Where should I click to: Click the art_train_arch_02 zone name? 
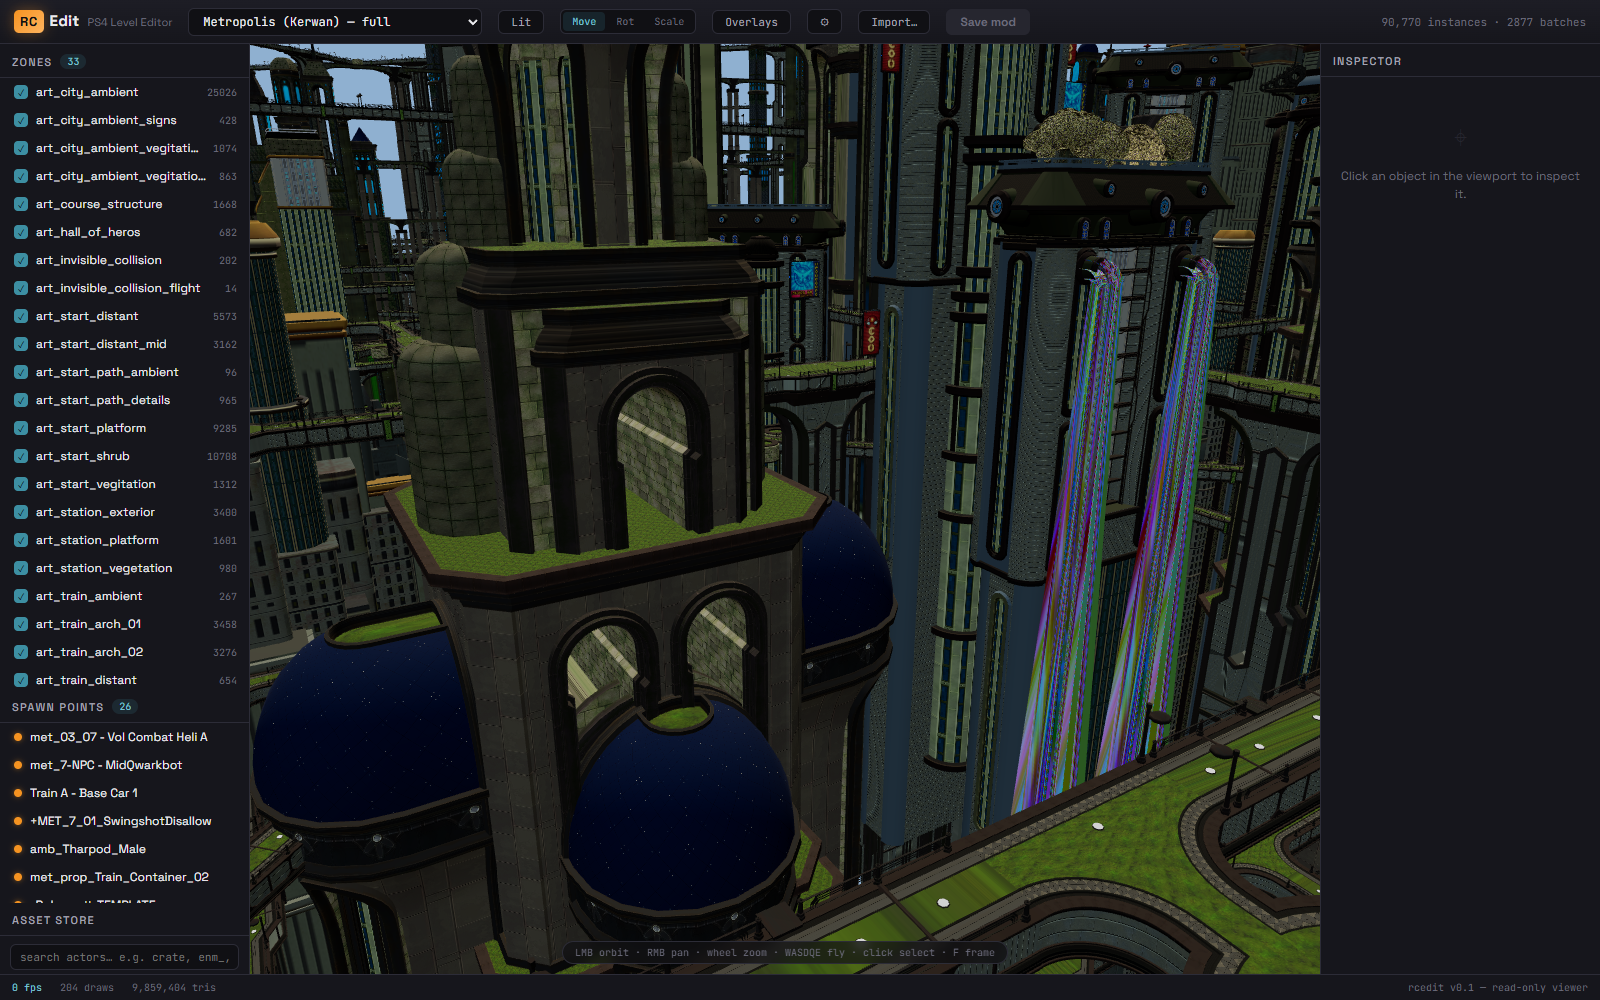coord(89,652)
